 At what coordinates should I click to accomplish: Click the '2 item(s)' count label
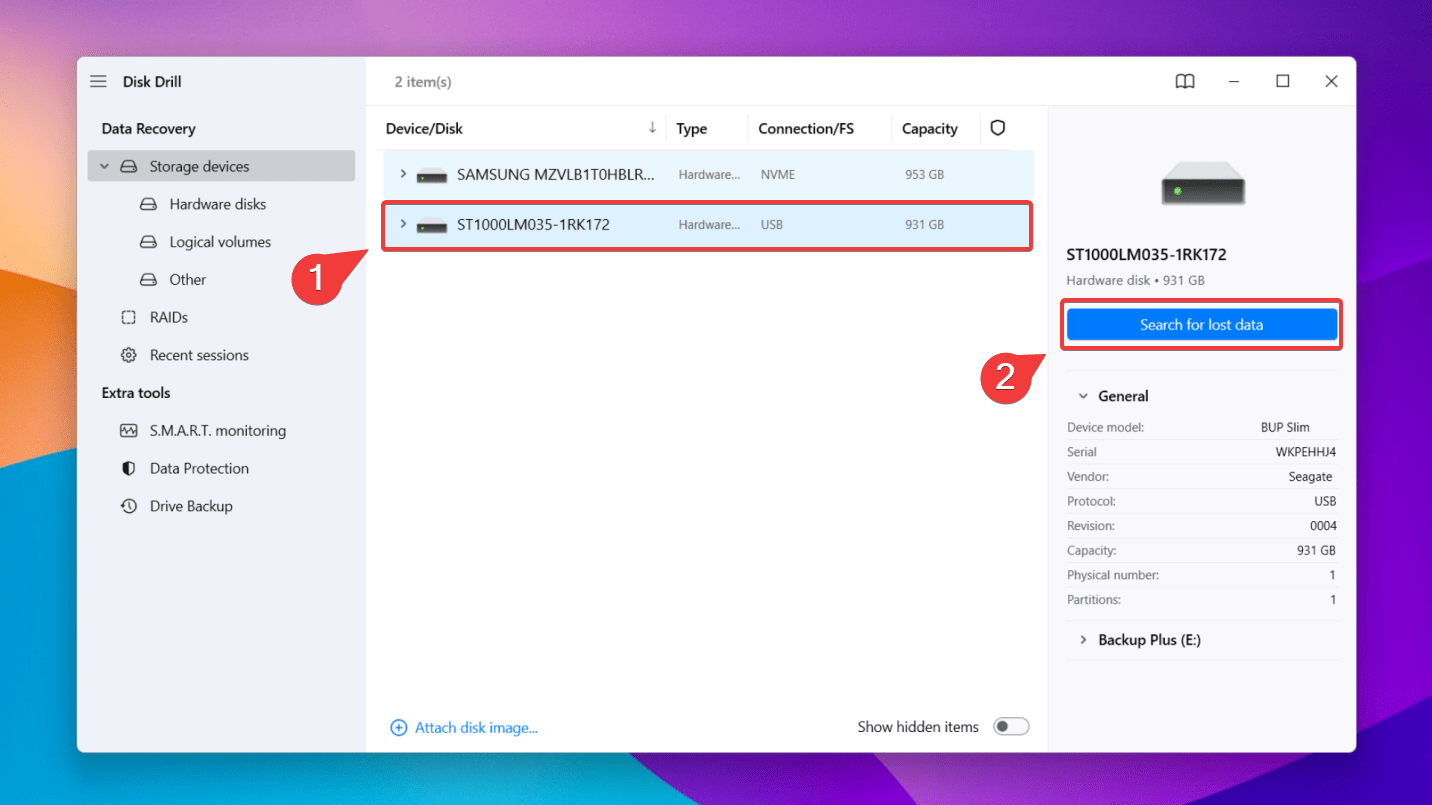pyautogui.click(x=423, y=82)
